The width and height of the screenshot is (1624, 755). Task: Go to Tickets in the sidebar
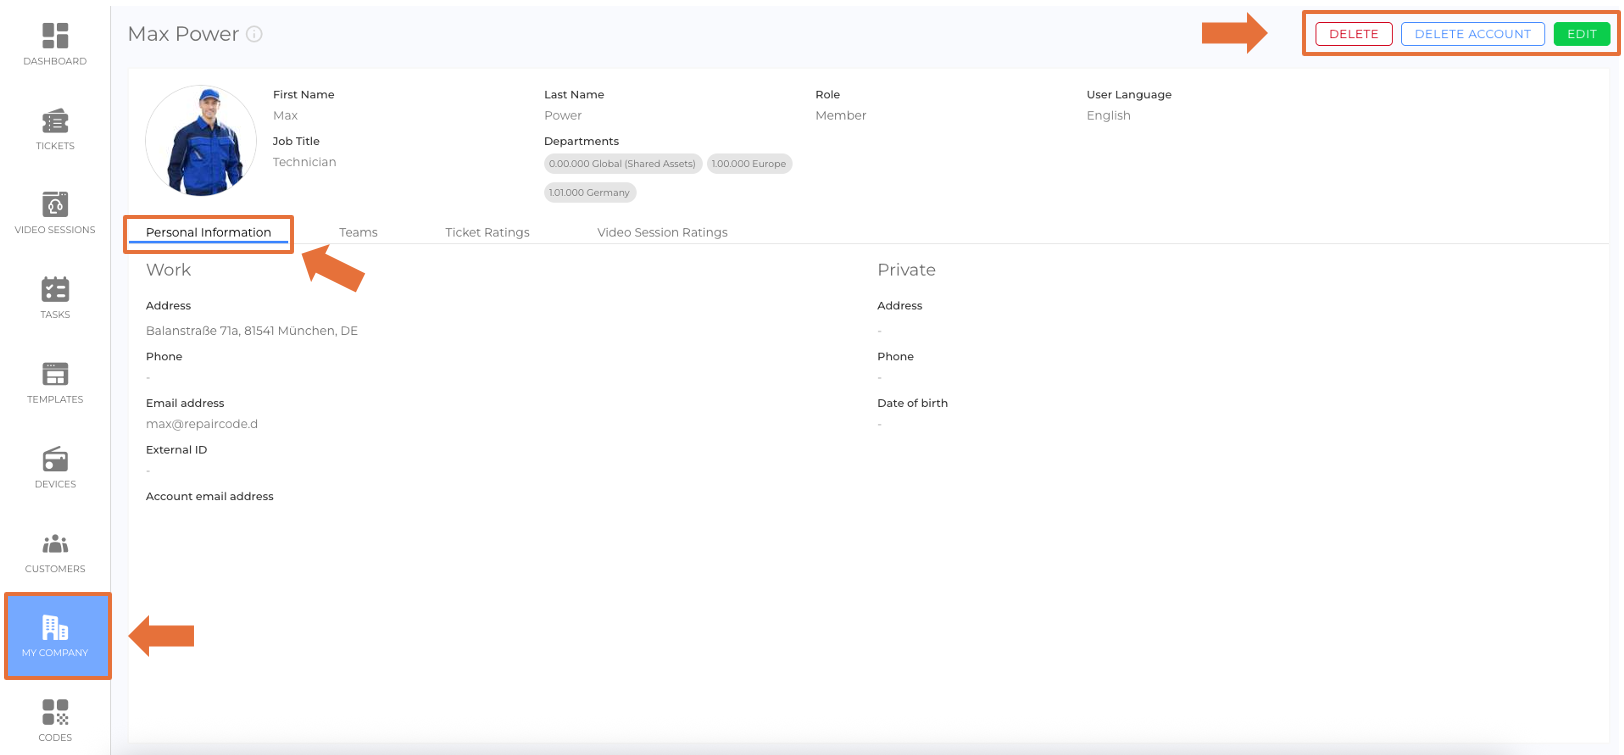pos(55,129)
